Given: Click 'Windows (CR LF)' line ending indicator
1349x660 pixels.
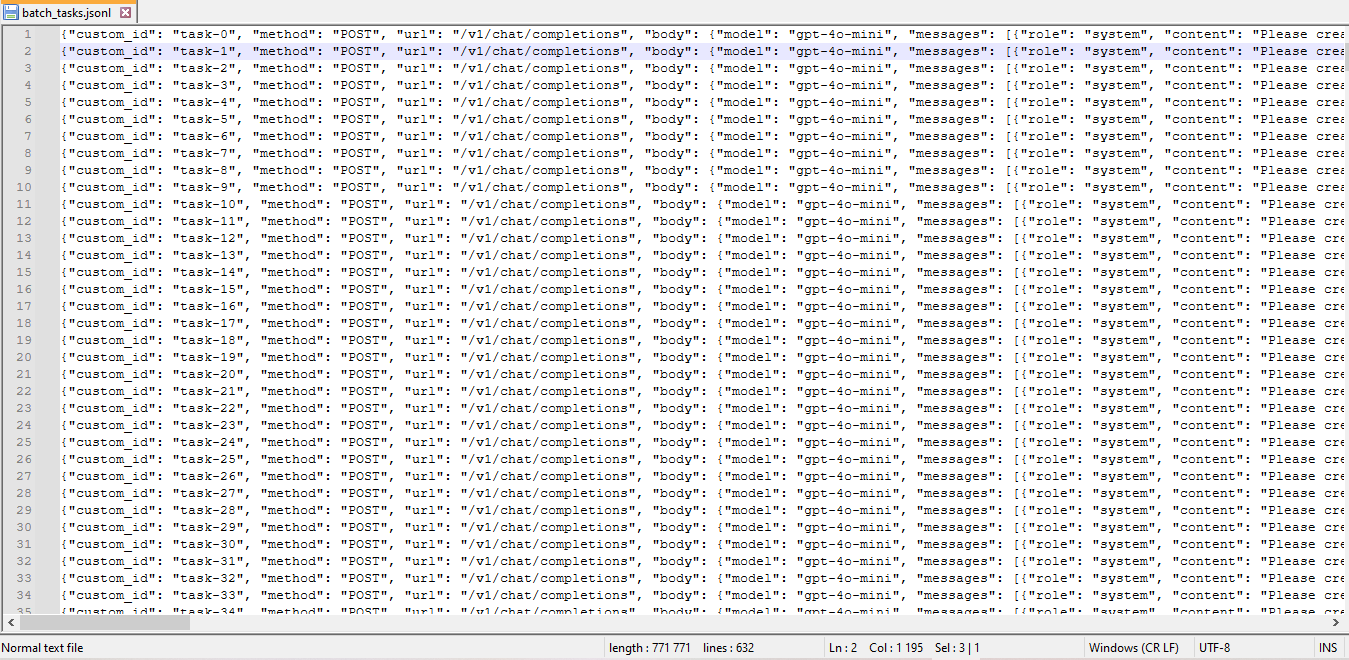Looking at the screenshot, I should click(x=1133, y=648).
